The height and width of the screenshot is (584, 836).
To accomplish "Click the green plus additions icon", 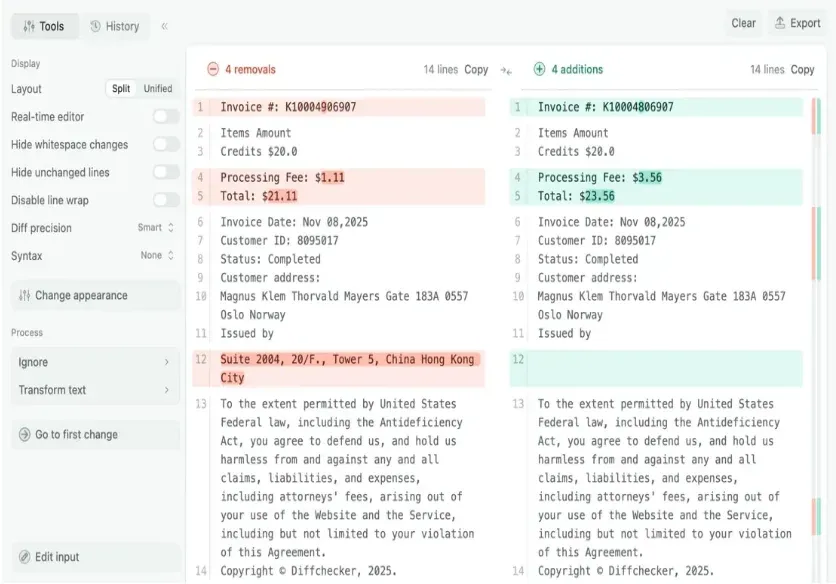I will (540, 69).
